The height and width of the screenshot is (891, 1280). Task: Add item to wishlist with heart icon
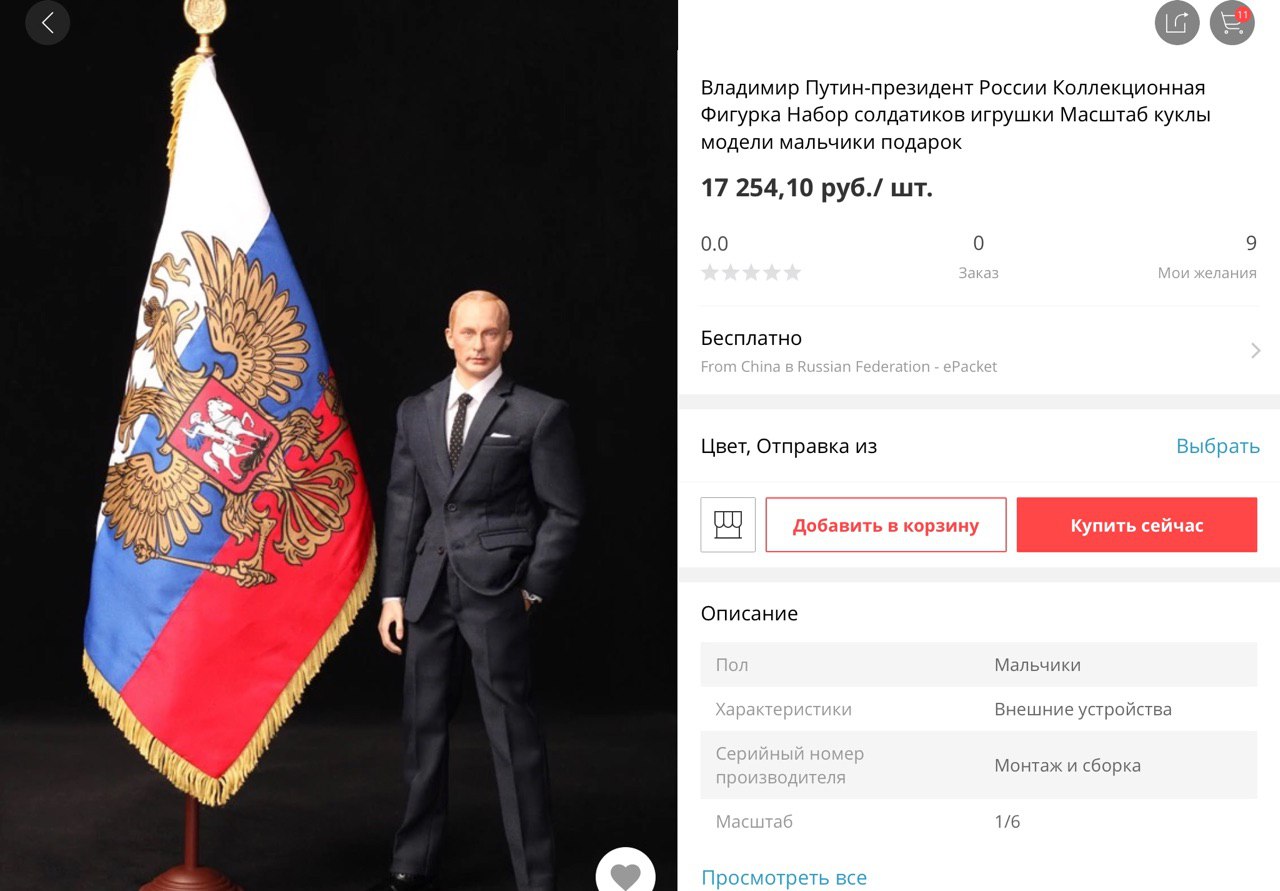pos(625,874)
